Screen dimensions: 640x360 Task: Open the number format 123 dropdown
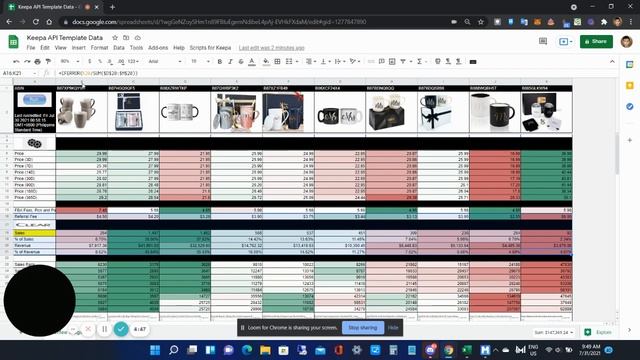pos(133,62)
